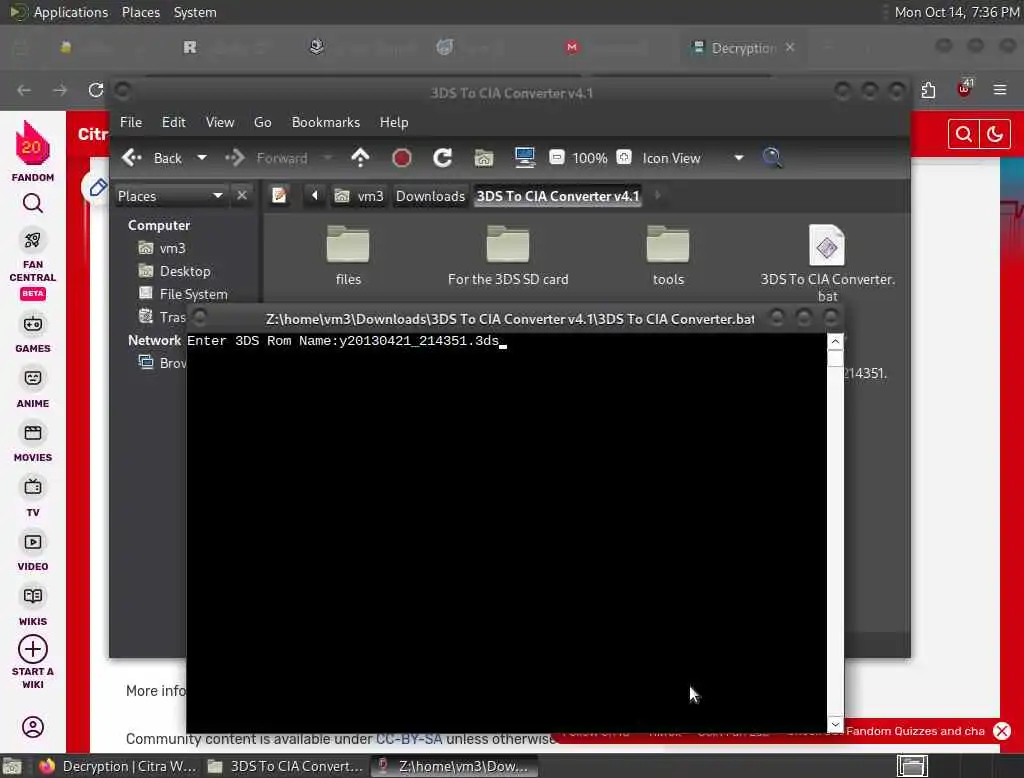Select vm3 path bar button

click(359, 196)
